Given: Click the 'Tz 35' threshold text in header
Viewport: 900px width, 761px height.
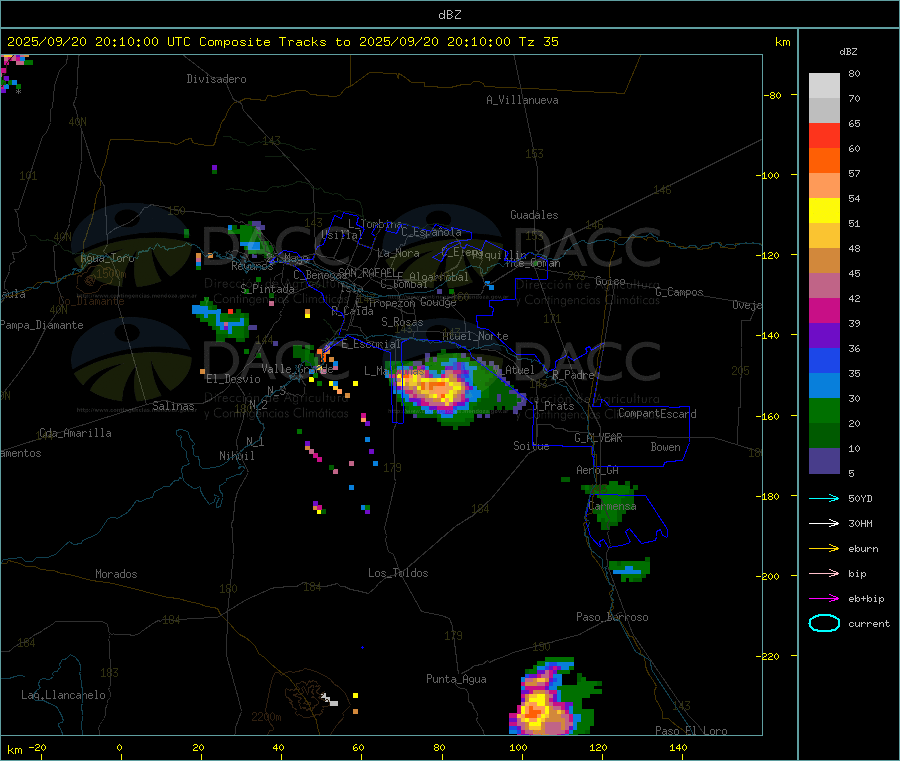Looking at the screenshot, I should pos(538,41).
